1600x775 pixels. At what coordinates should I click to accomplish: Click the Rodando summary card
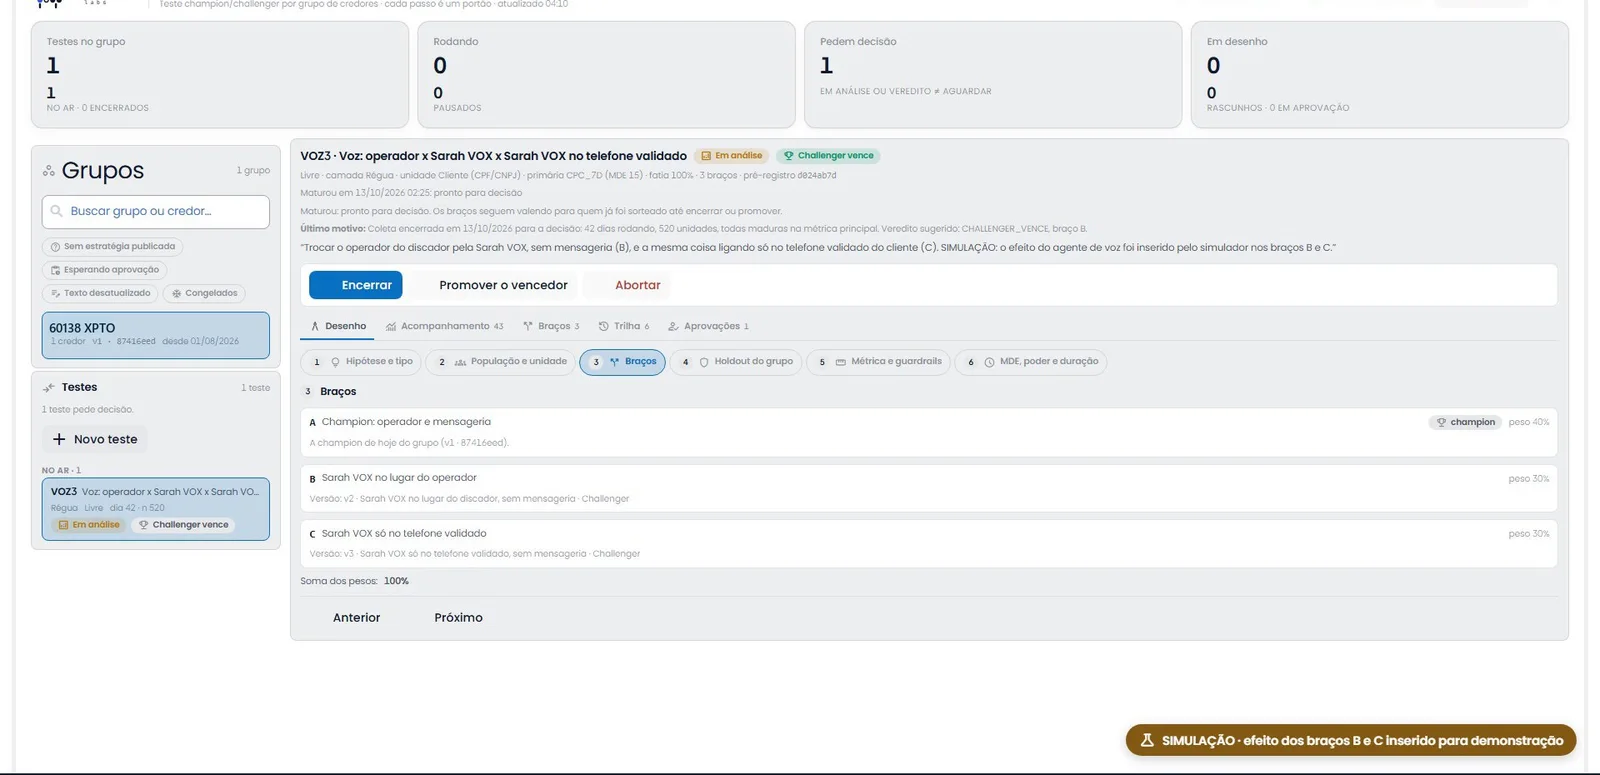pos(607,75)
